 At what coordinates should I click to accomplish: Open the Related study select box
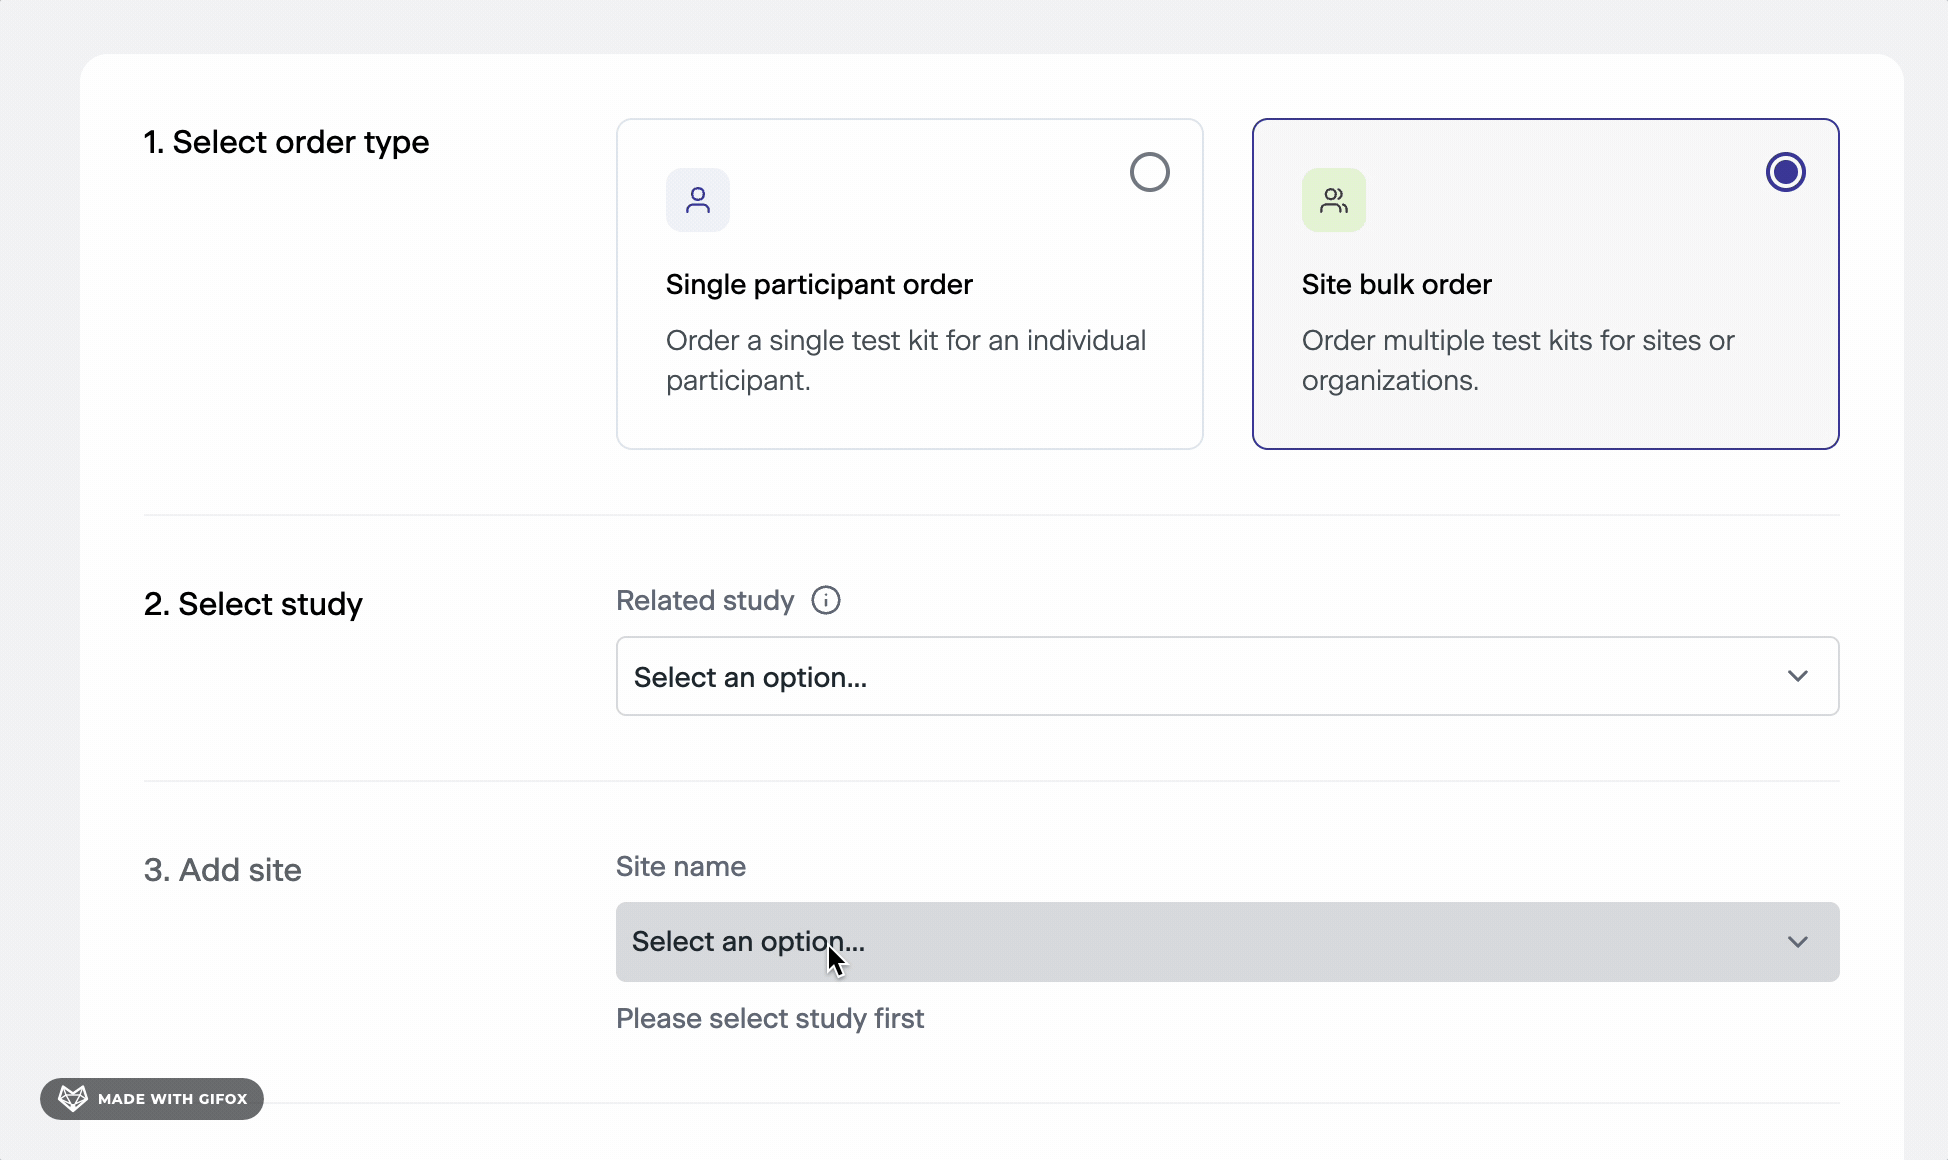[1200, 676]
